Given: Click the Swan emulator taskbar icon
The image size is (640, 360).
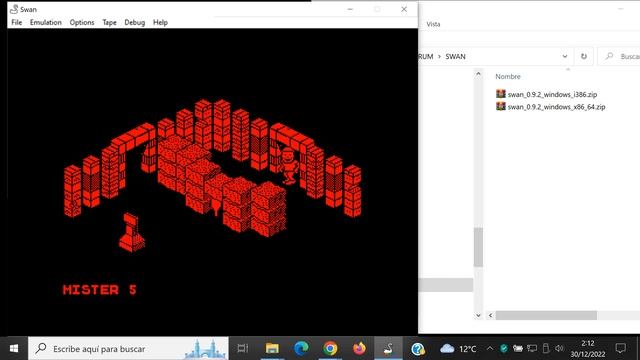Looking at the screenshot, I should pos(388,349).
